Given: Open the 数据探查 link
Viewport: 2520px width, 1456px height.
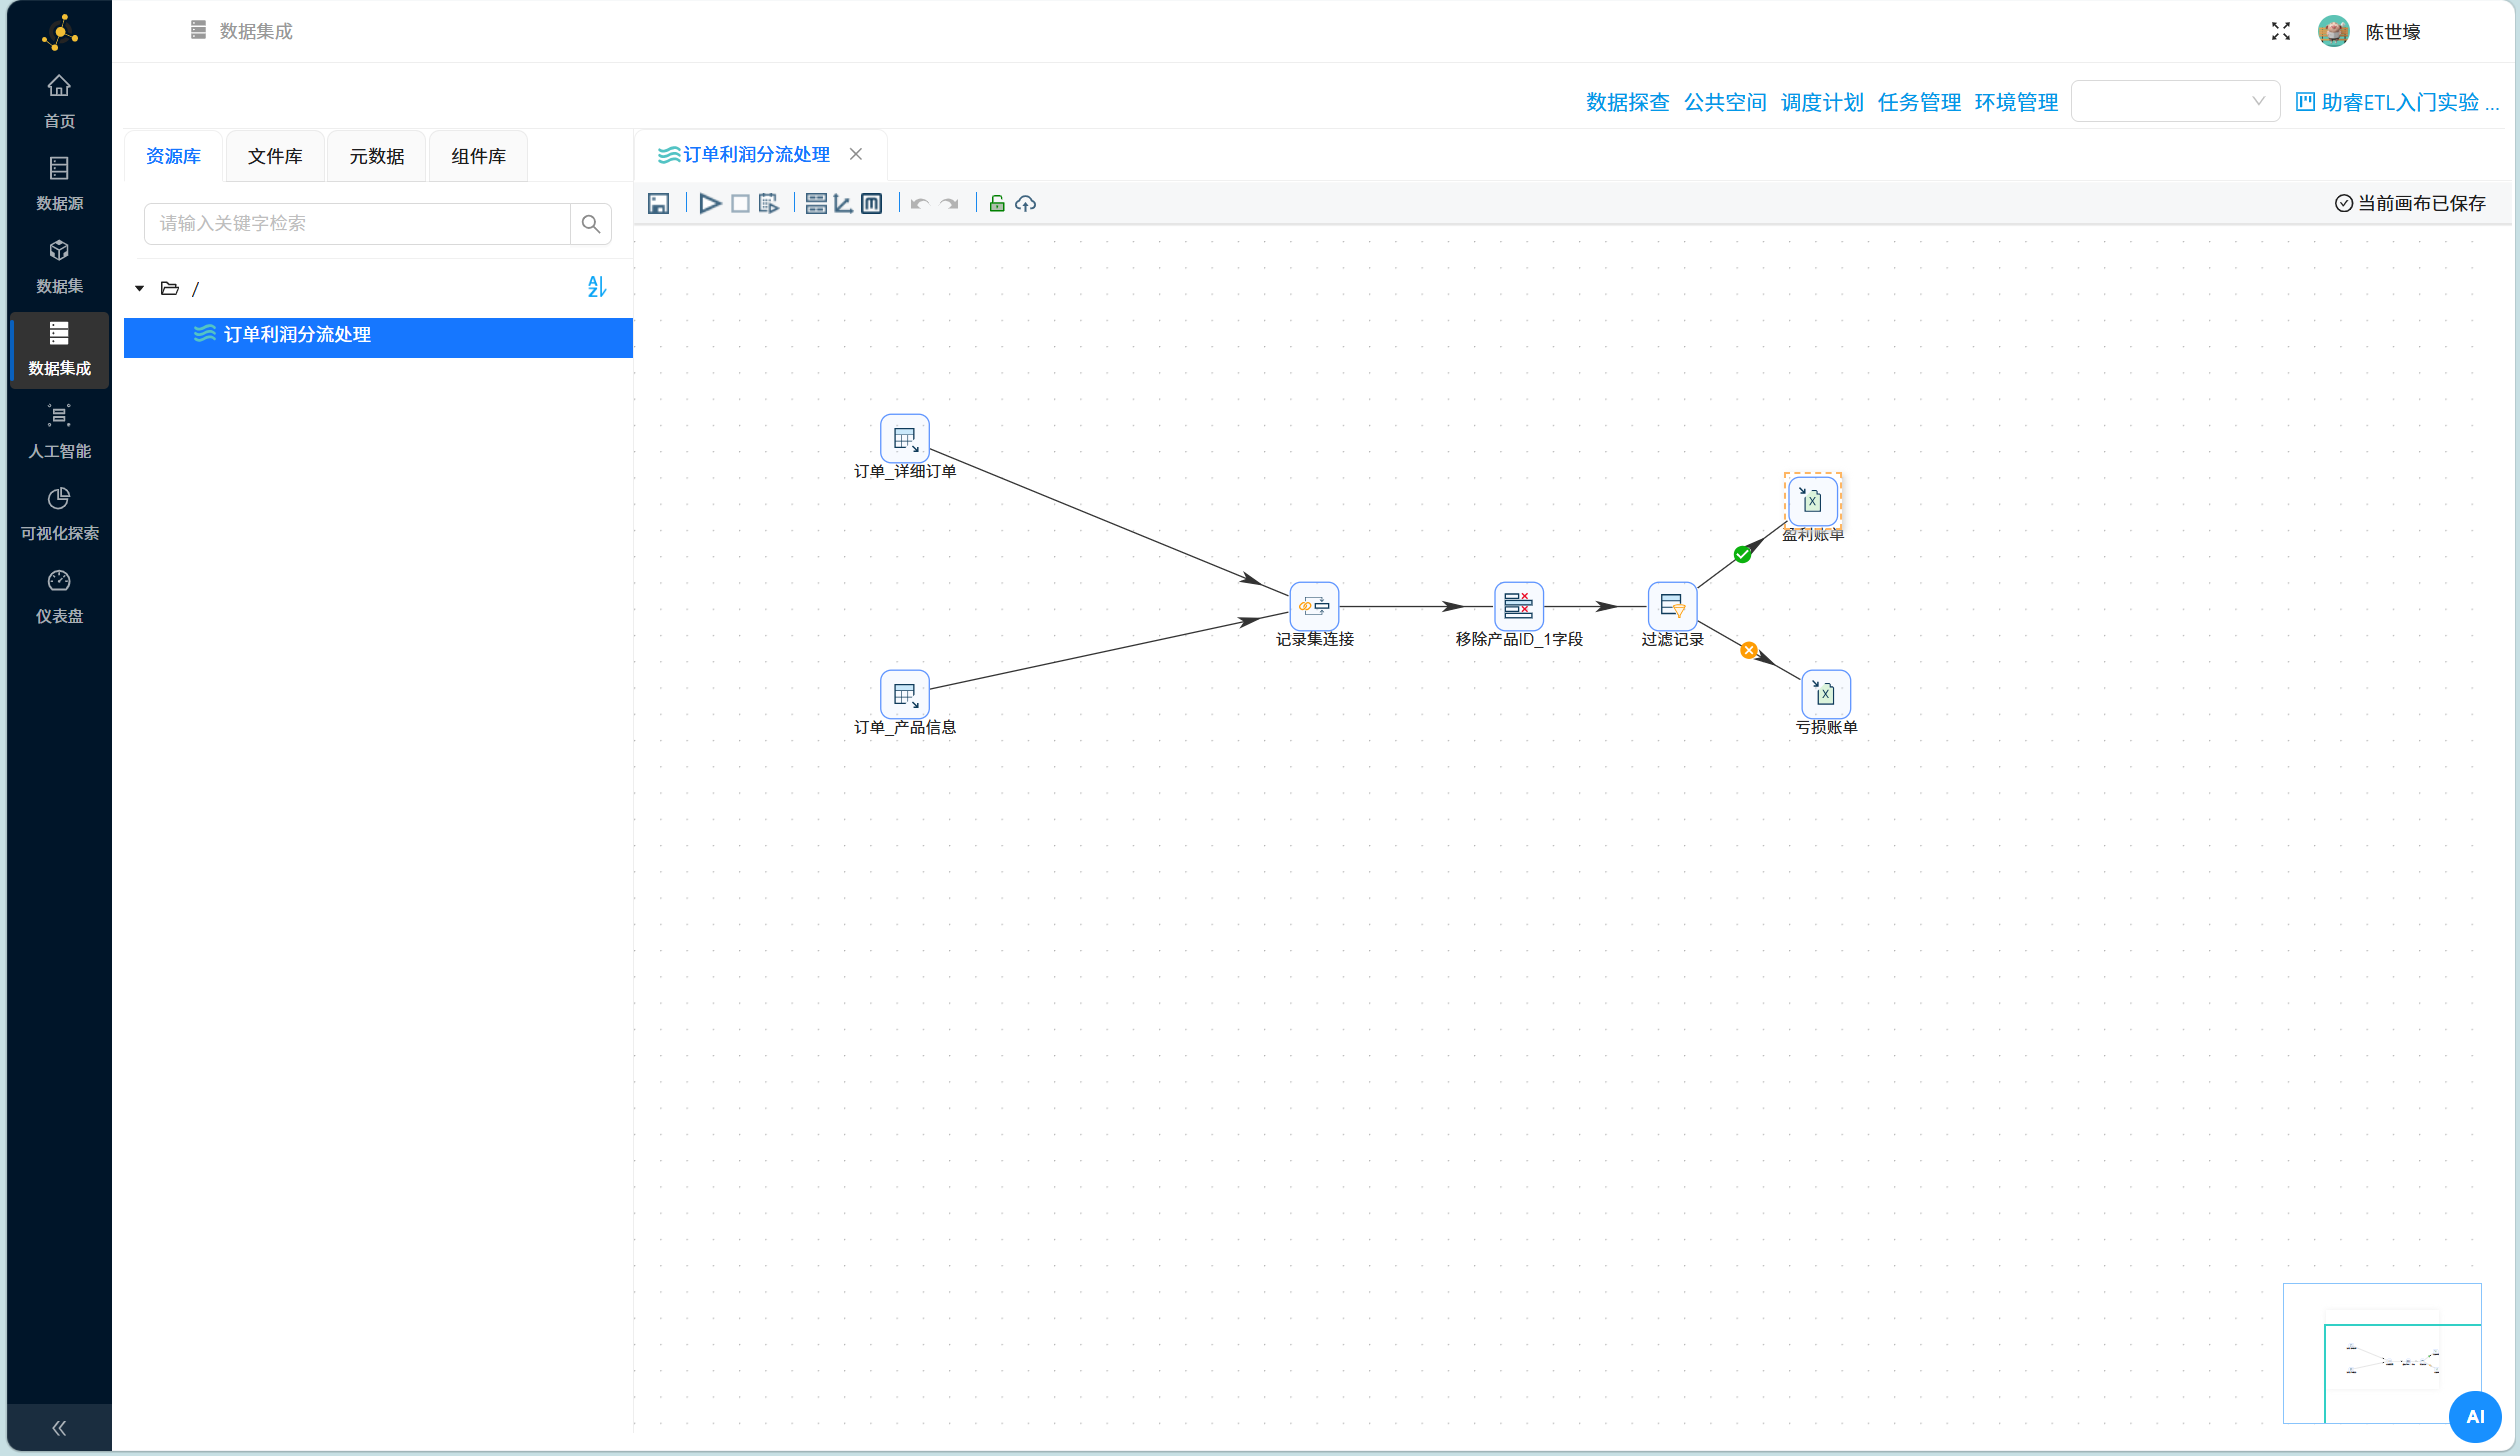Looking at the screenshot, I should coord(1627,102).
